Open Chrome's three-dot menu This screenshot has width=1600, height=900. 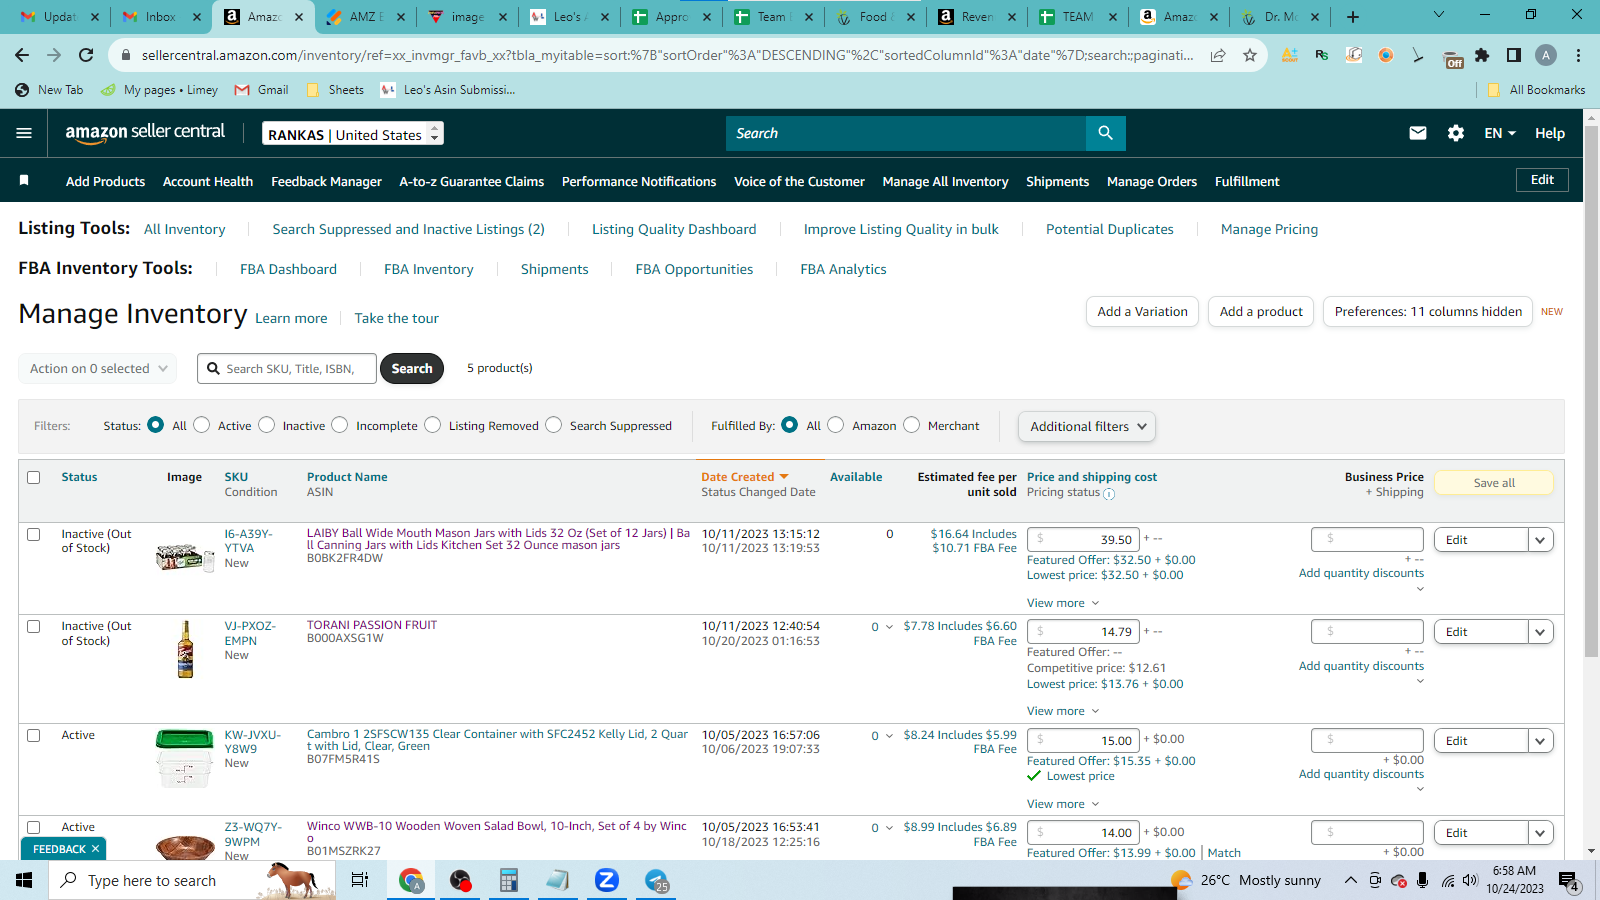(1578, 55)
